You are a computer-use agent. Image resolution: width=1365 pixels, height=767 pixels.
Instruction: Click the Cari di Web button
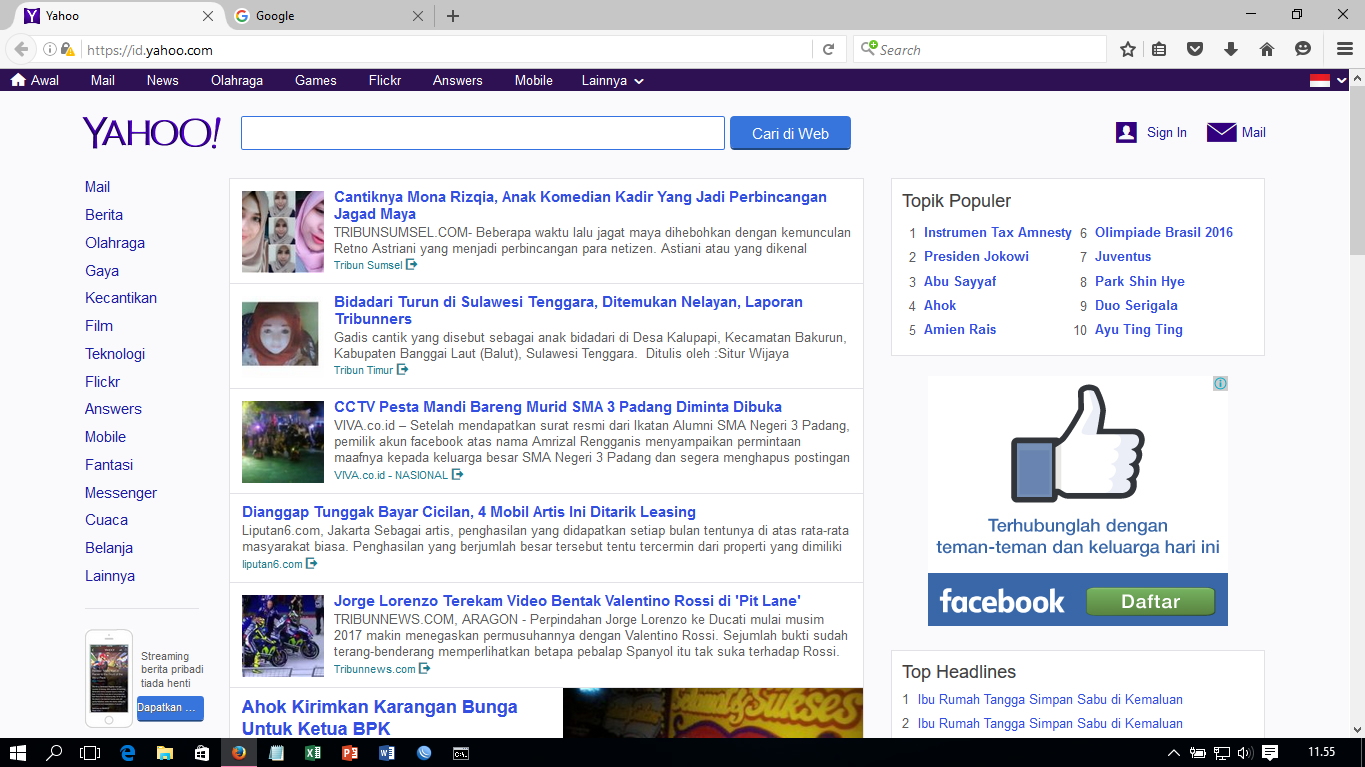(x=790, y=133)
